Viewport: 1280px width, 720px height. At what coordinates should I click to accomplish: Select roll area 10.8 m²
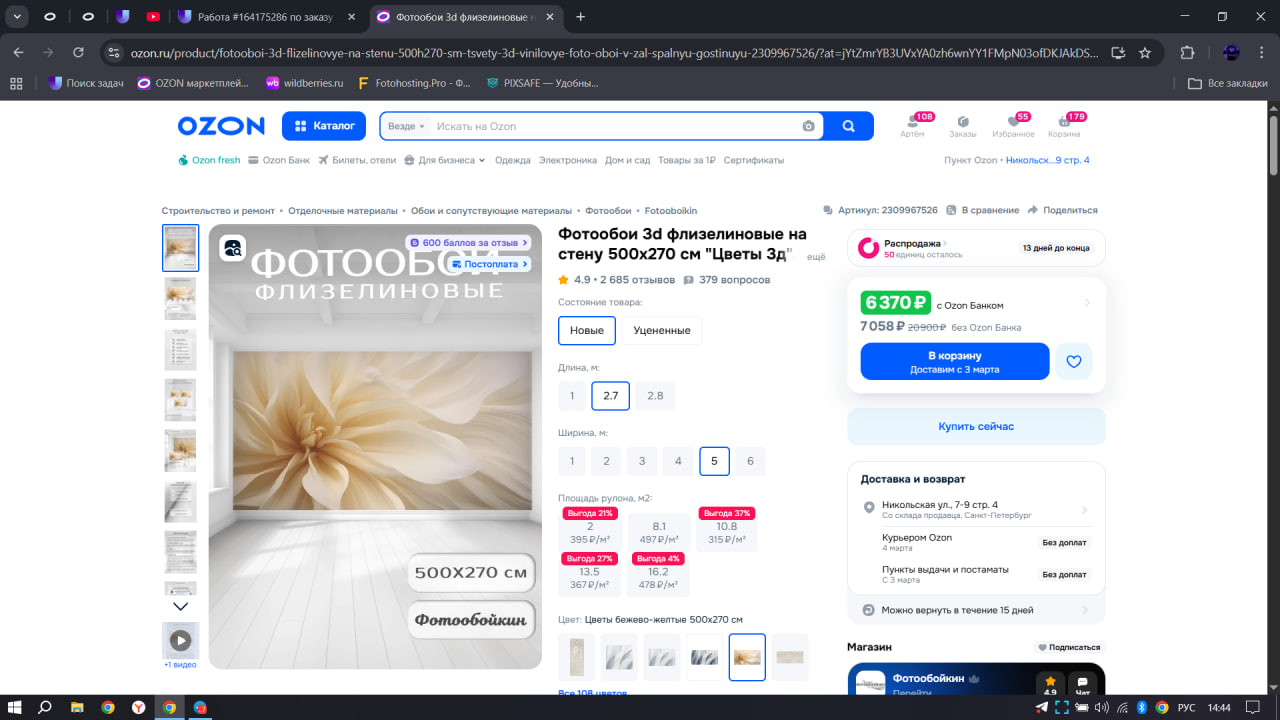(727, 531)
